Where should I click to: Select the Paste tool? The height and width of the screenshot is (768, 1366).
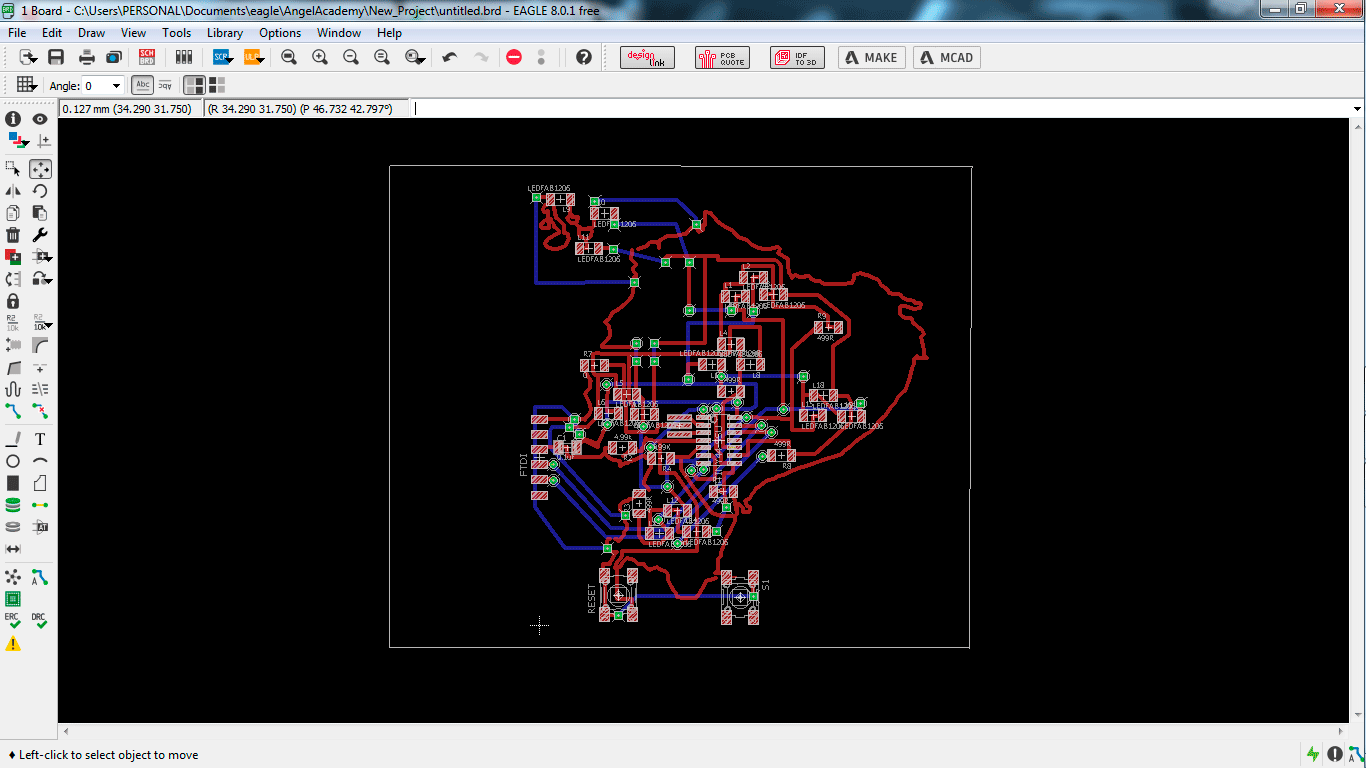click(x=40, y=213)
